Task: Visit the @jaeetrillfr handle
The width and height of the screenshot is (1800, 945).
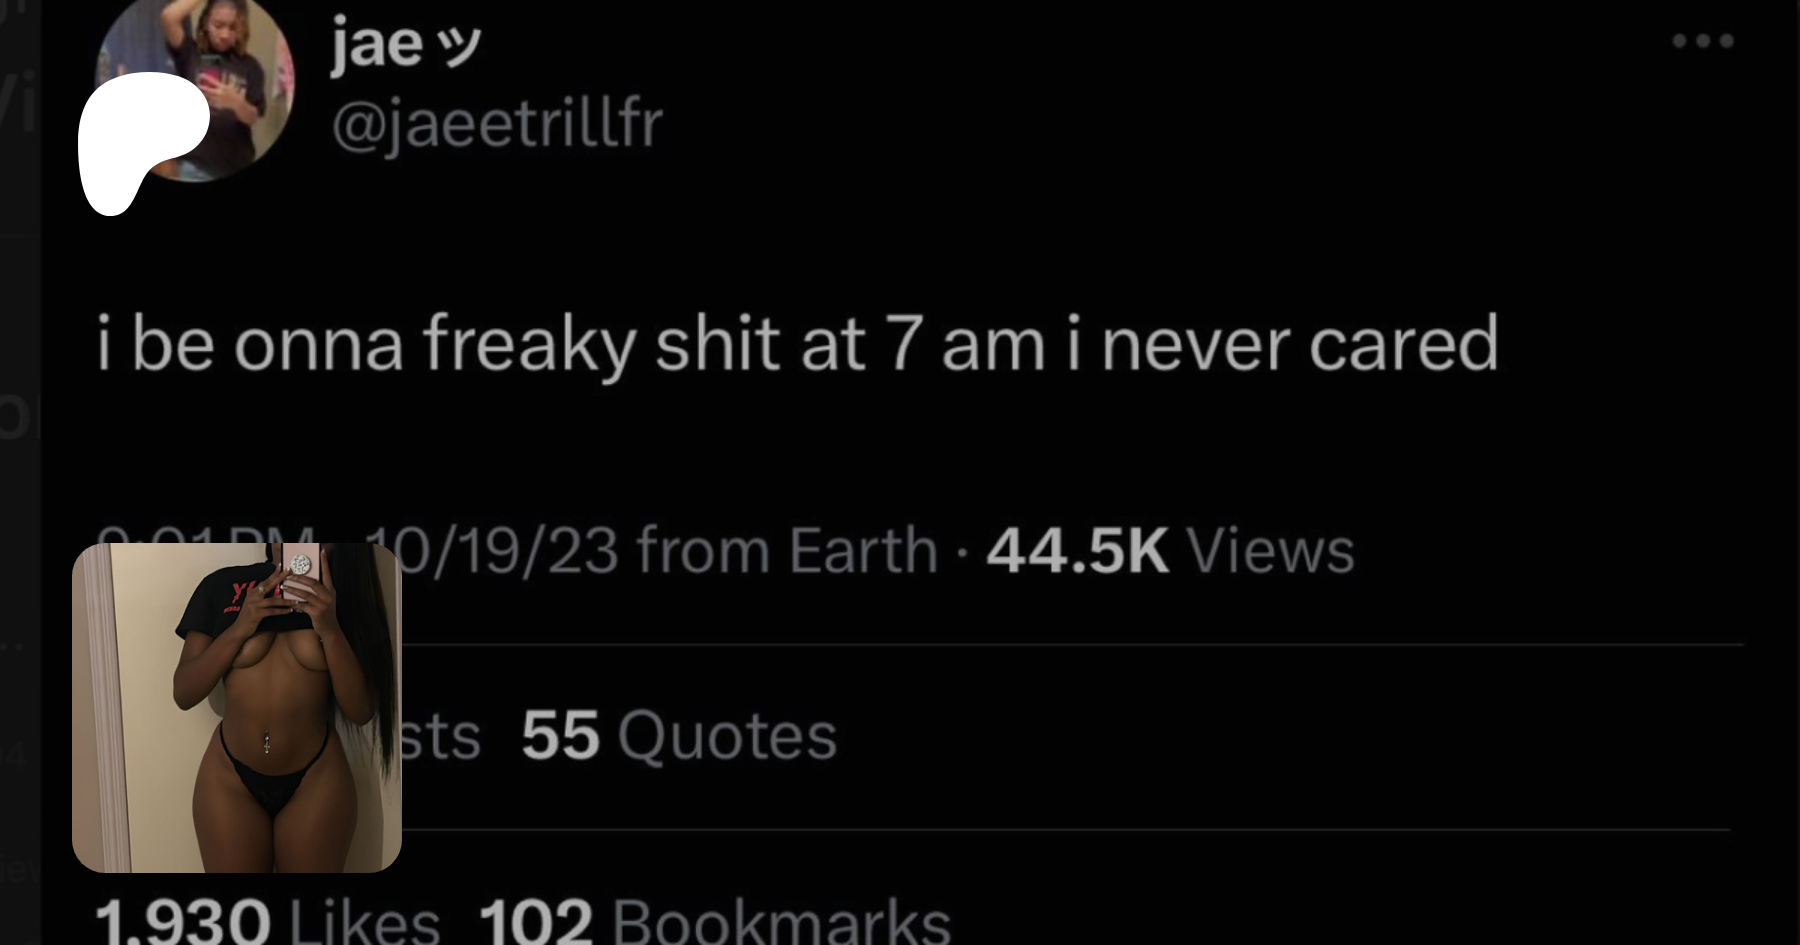Action: (x=497, y=123)
